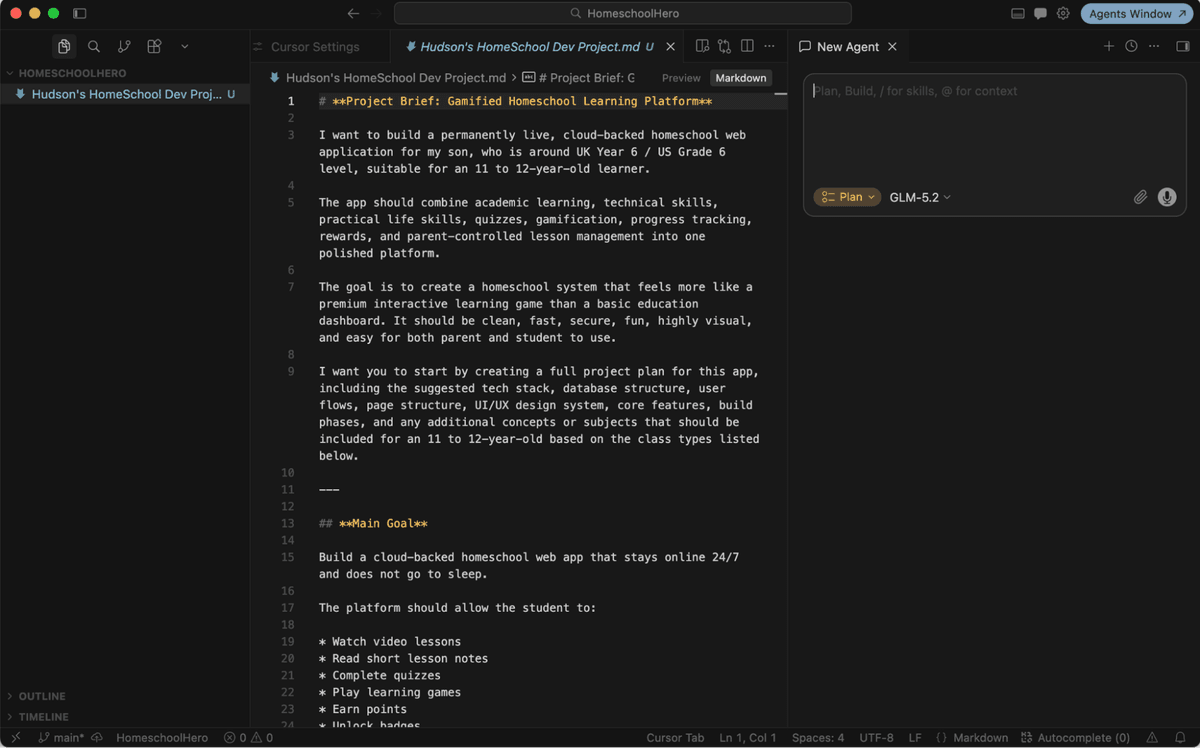Screen dimensions: 1200x748
Task: Click Ln 1, Col 1 status entry
Action: [748, 738]
